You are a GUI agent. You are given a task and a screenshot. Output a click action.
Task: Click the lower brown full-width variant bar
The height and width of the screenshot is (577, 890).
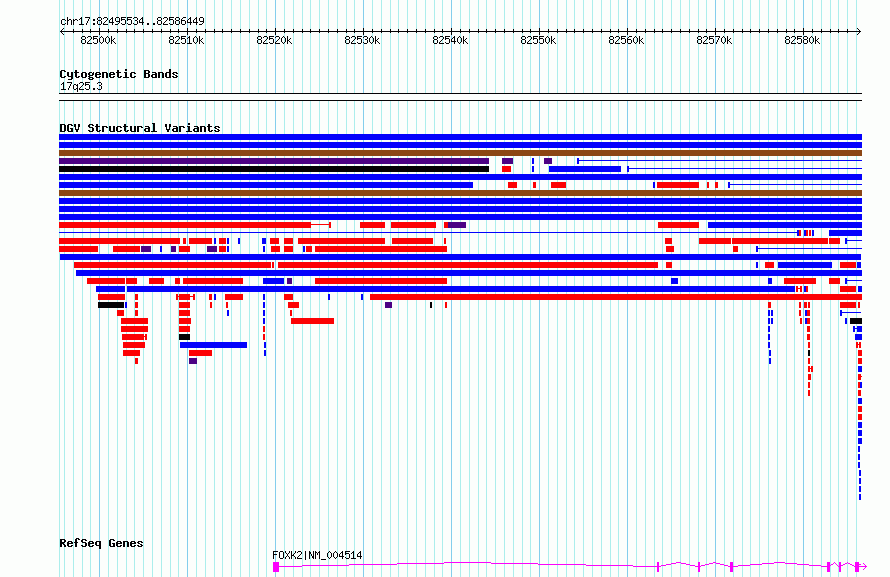point(460,193)
